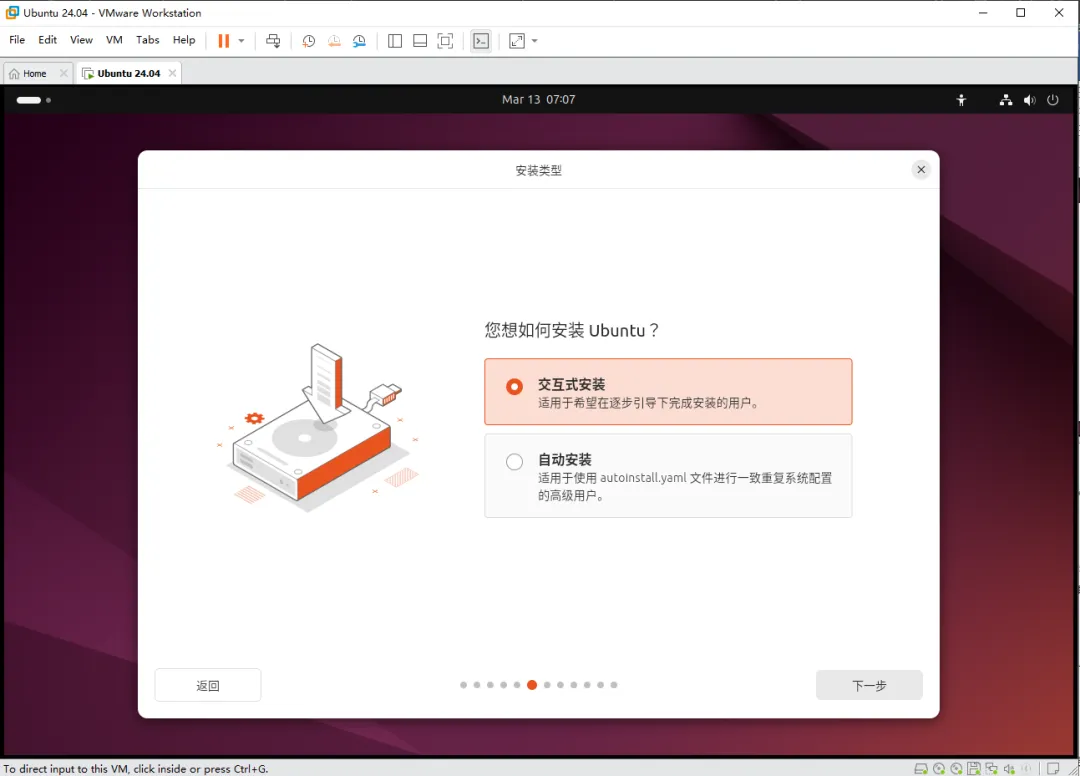Select the 交互式安装 radio option
The height and width of the screenshot is (776, 1080).
(514, 386)
